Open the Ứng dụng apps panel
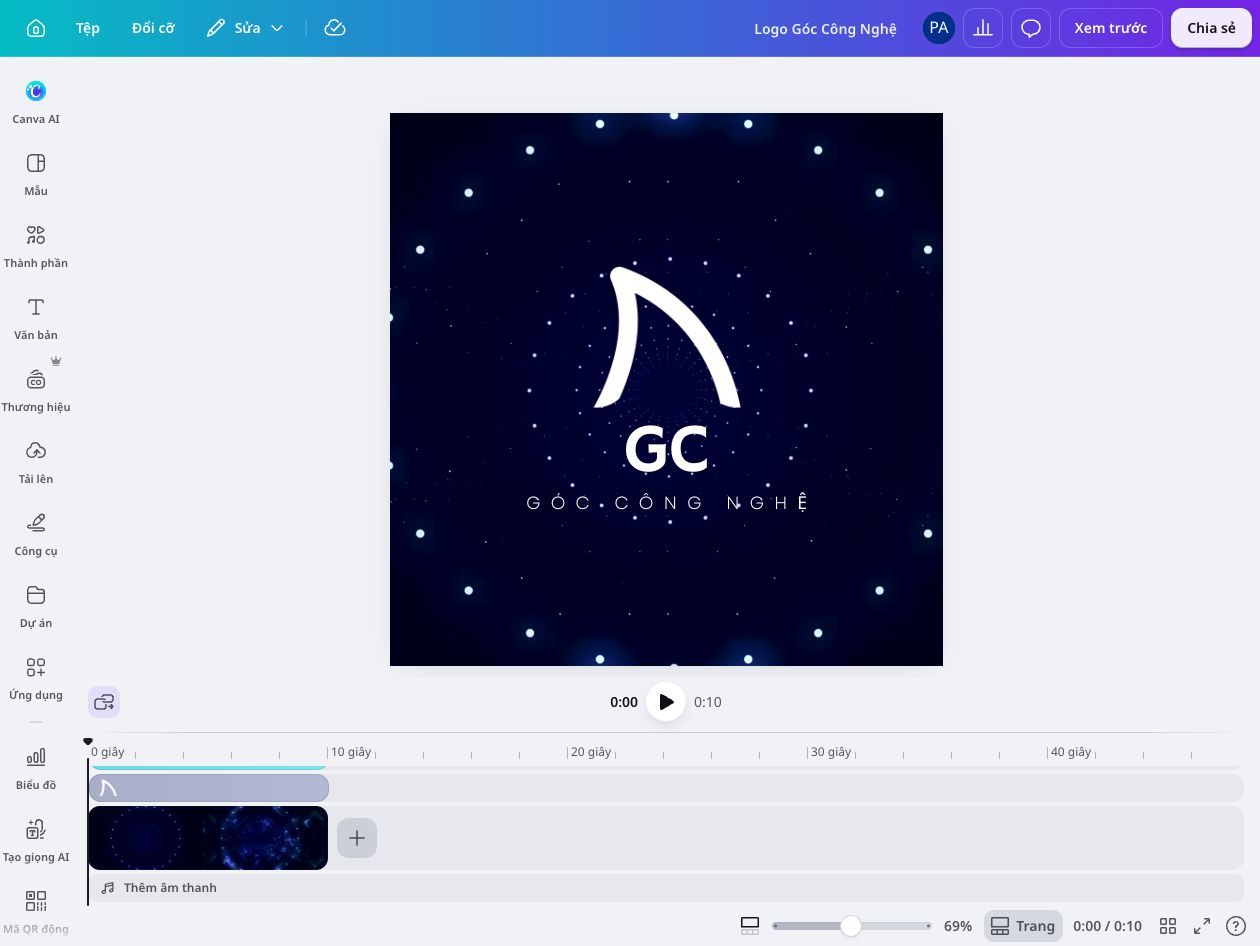 (36, 678)
